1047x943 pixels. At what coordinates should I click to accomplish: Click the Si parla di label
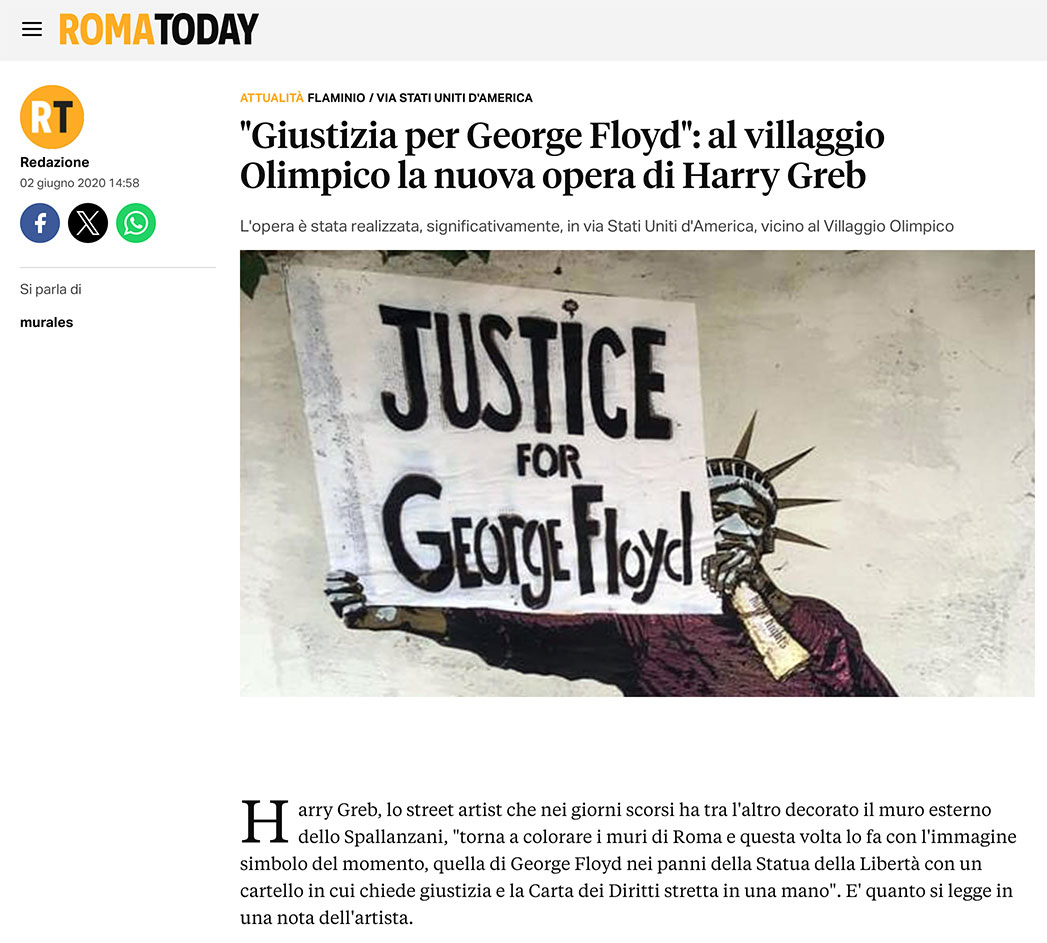(51, 289)
